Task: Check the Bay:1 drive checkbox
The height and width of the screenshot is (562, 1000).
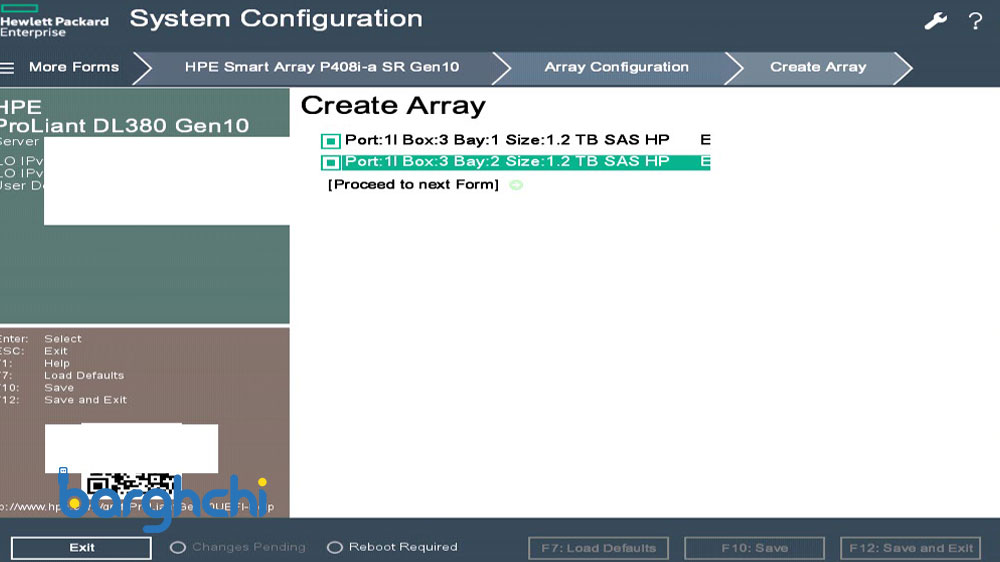Action: pos(330,141)
